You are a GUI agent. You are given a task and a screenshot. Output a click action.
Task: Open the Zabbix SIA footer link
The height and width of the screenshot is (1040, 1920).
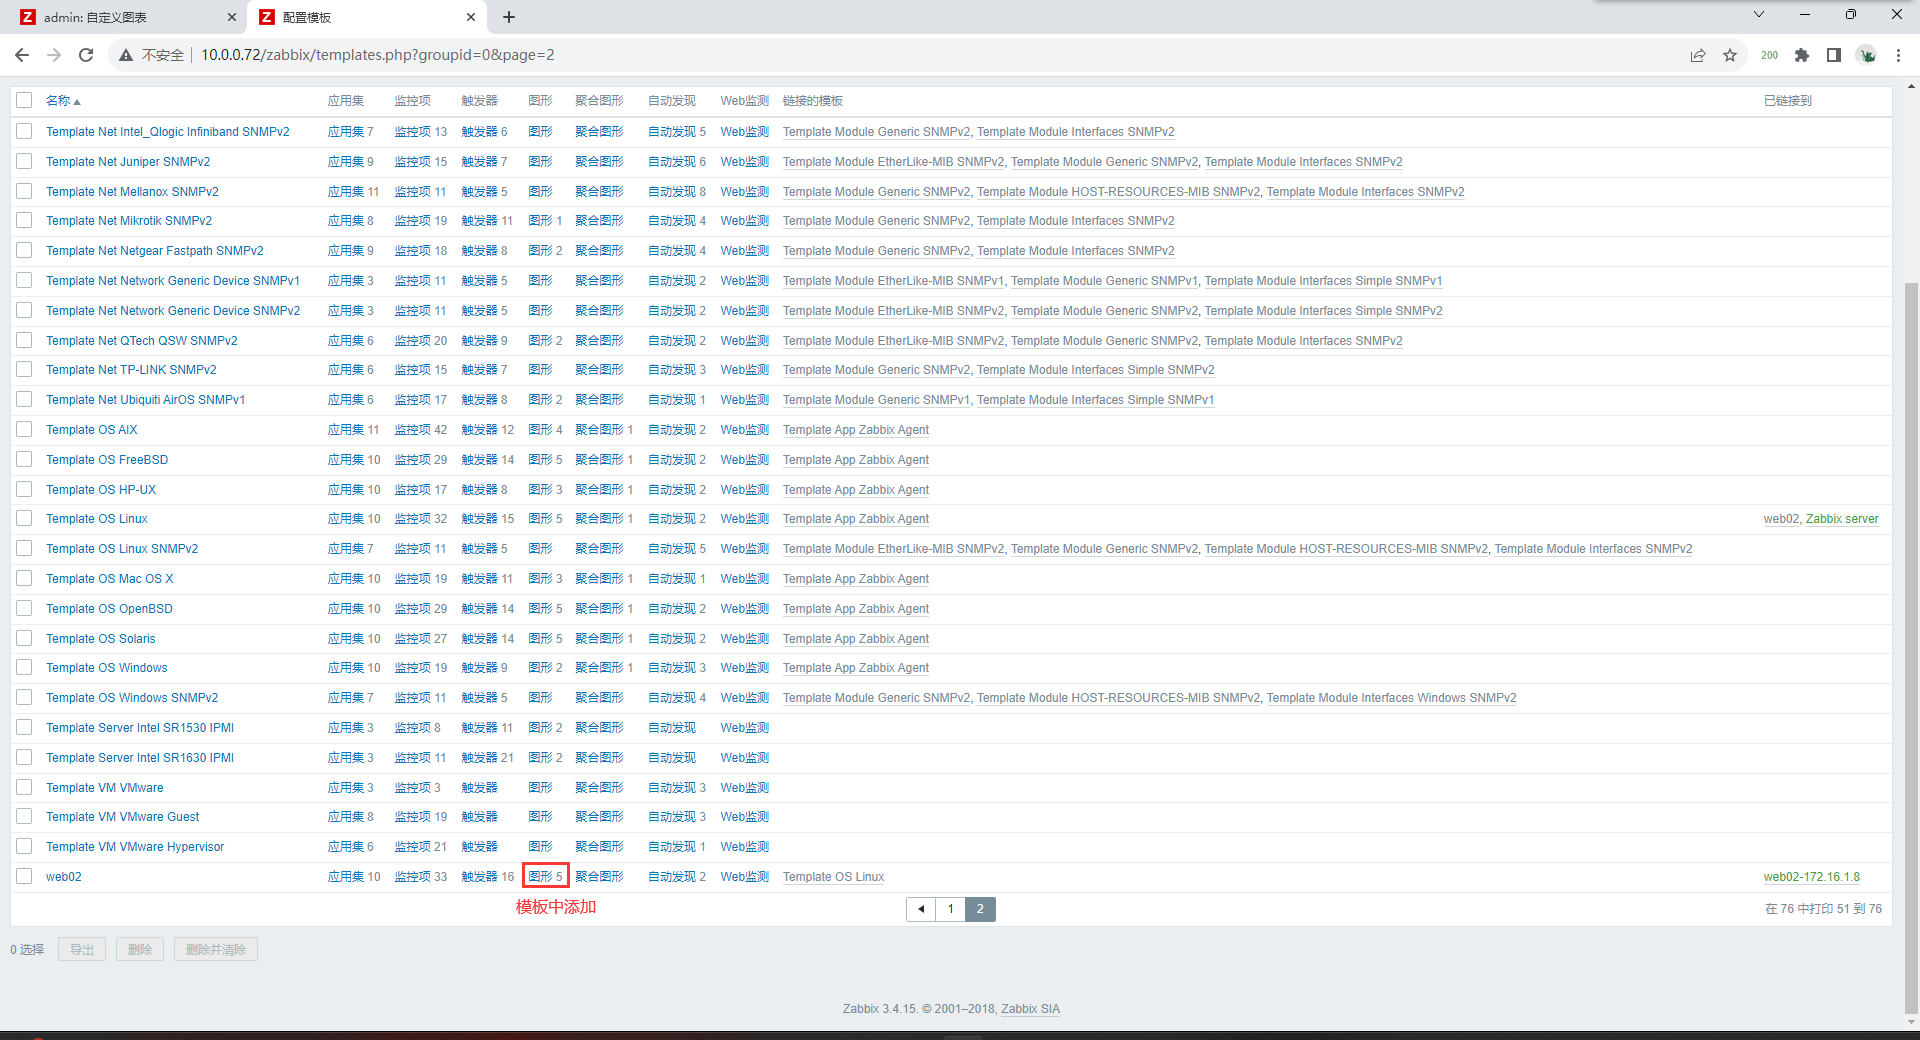point(1030,1009)
